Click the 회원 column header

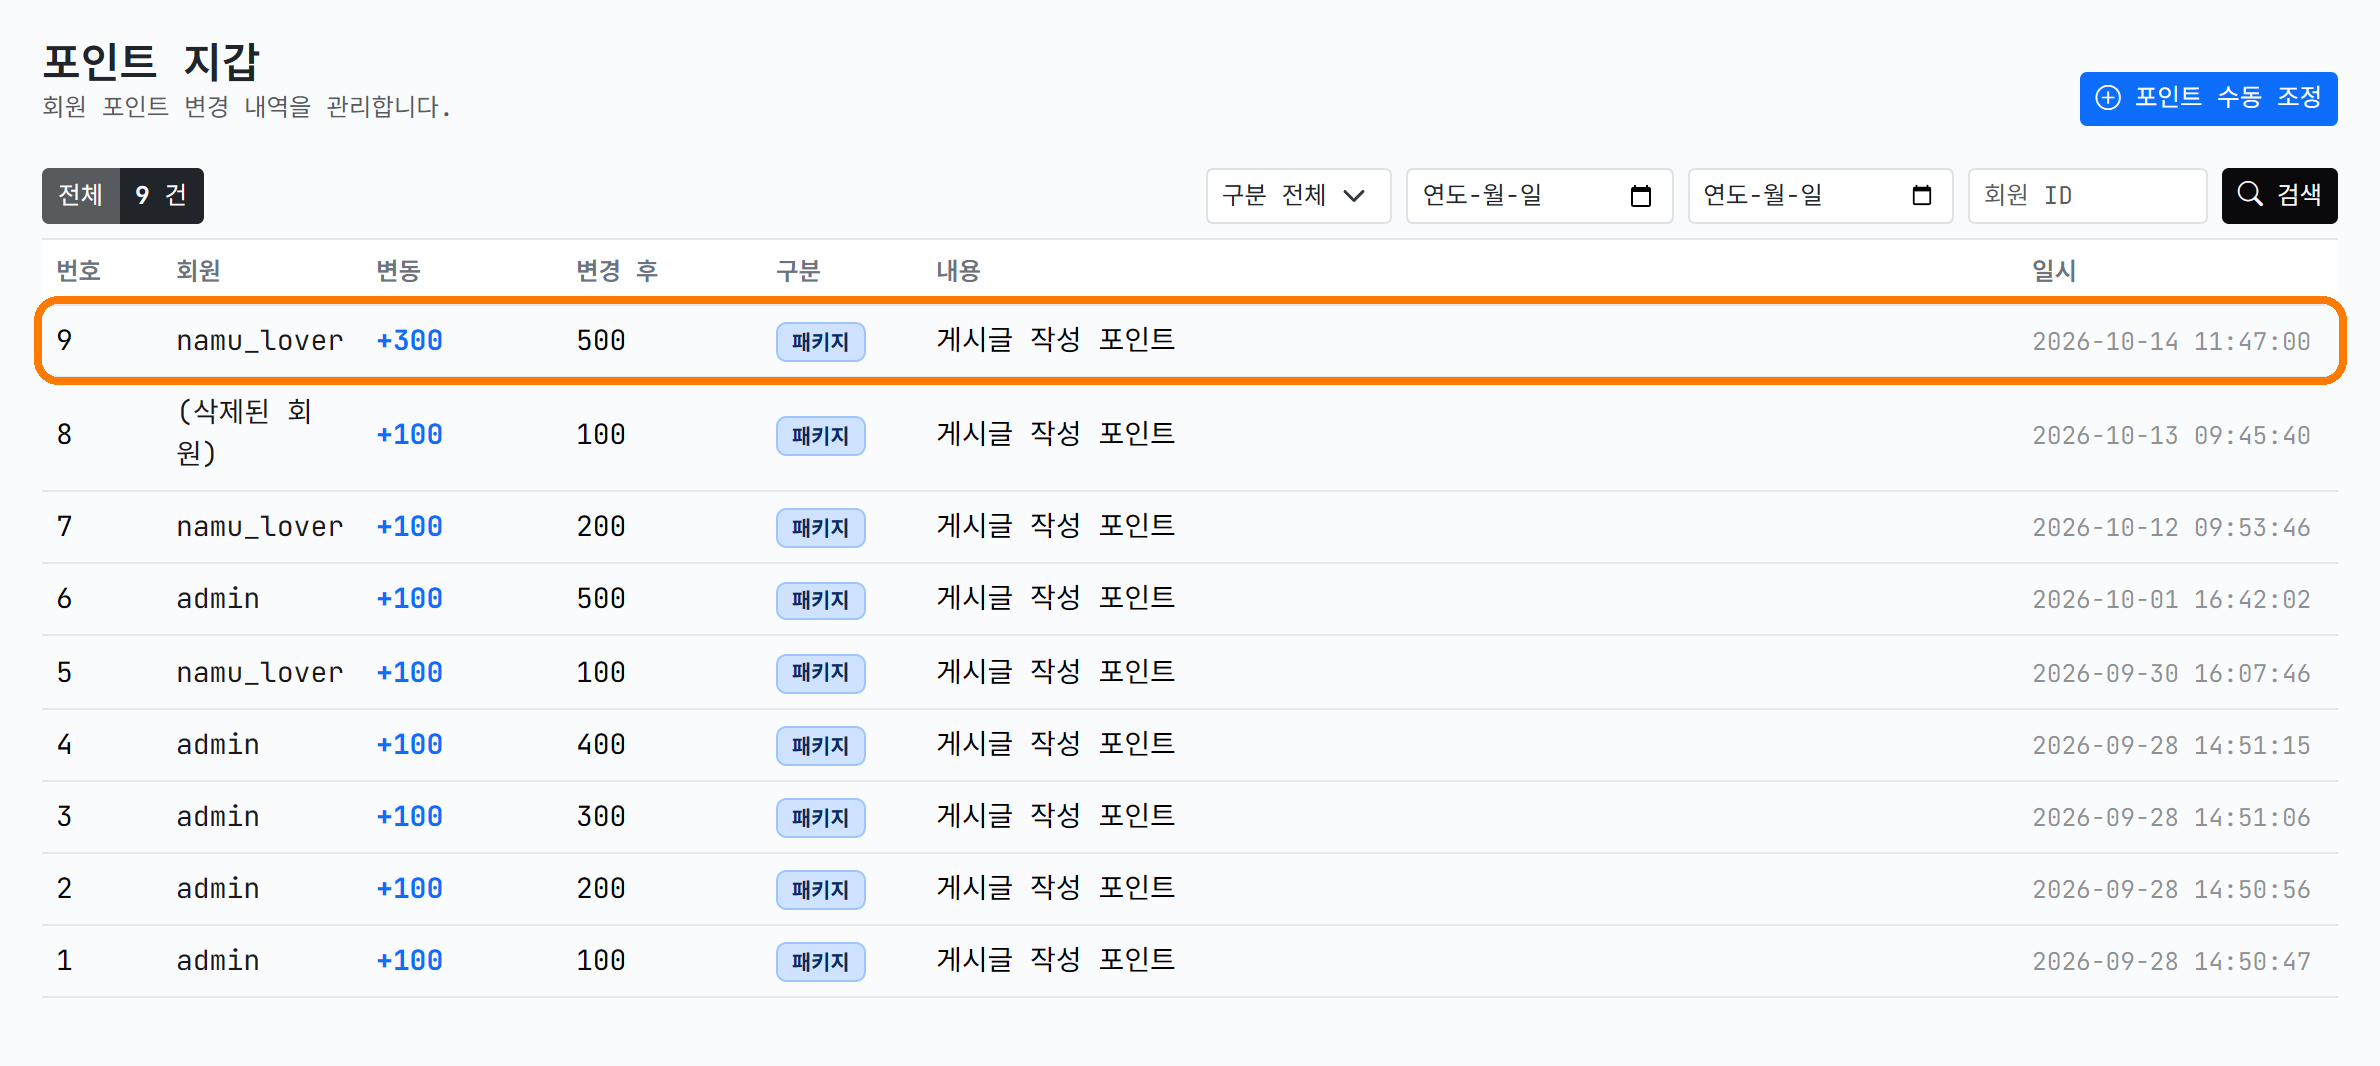(x=198, y=271)
